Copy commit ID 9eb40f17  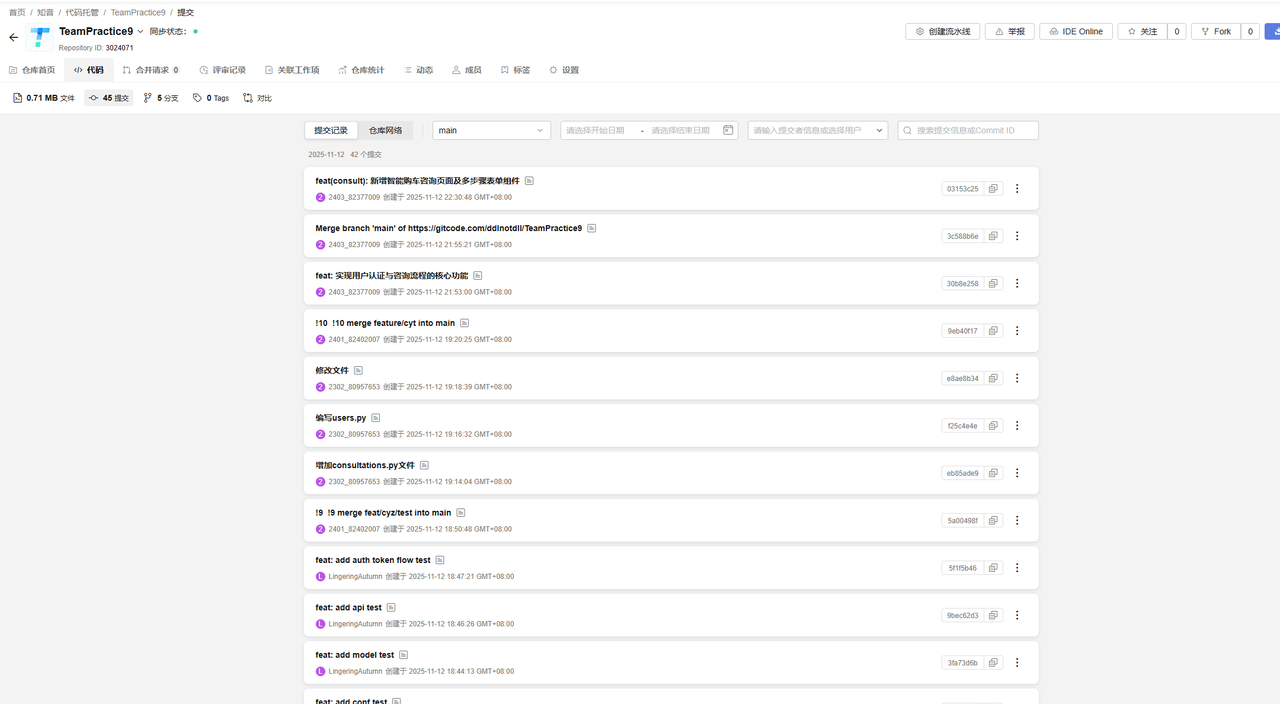993,331
